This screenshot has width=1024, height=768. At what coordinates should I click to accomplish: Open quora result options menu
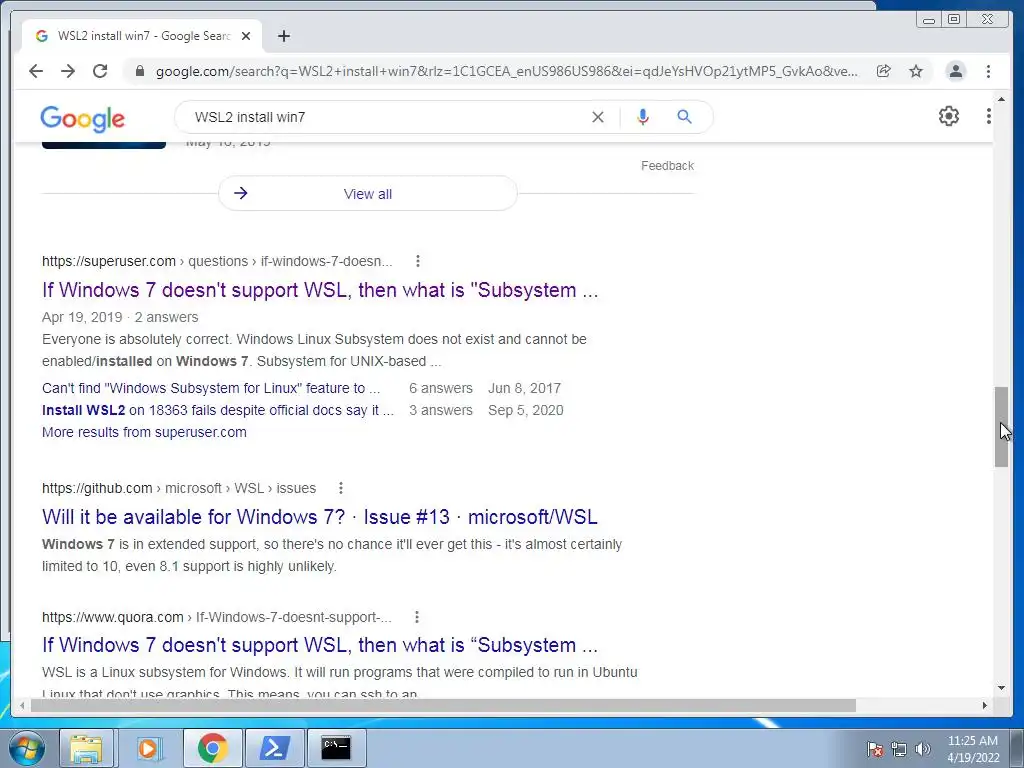tap(417, 617)
